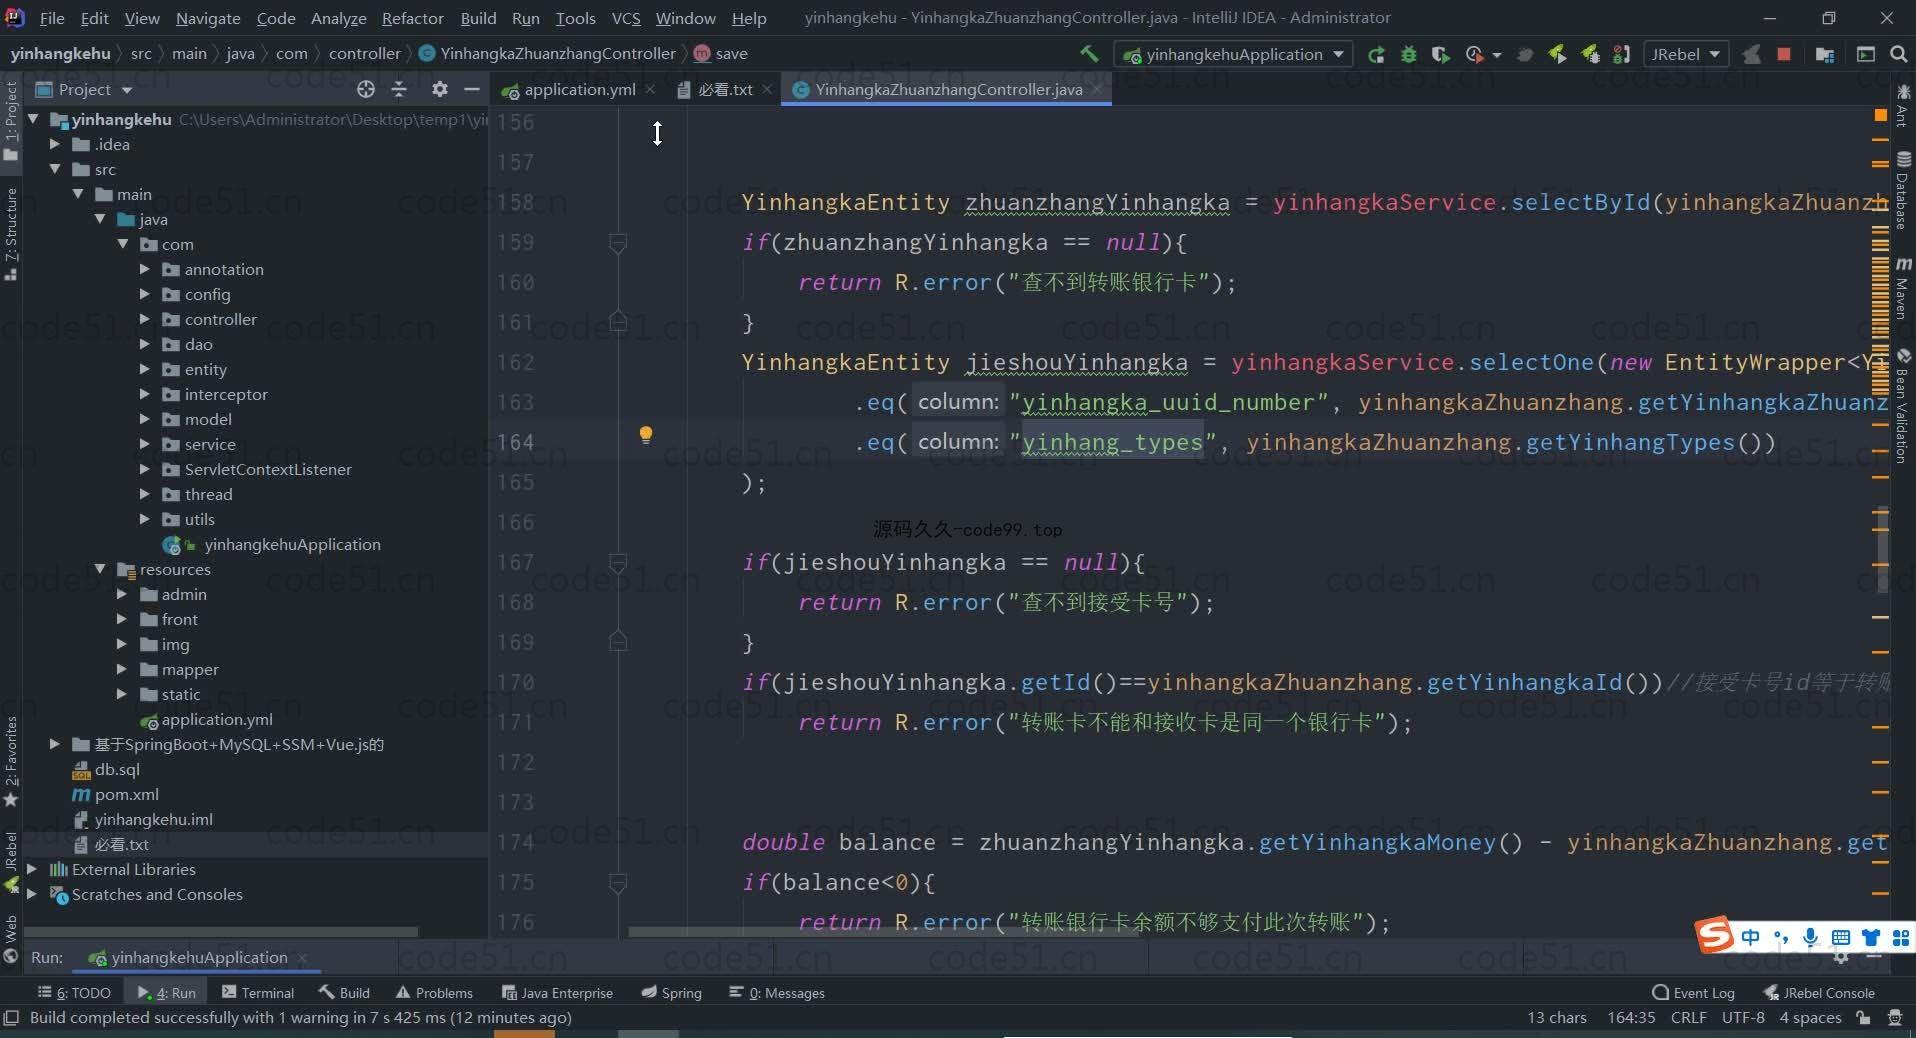Screen dimensions: 1916x1038
Task: Select Scratches and Consoles node
Action: [157, 894]
